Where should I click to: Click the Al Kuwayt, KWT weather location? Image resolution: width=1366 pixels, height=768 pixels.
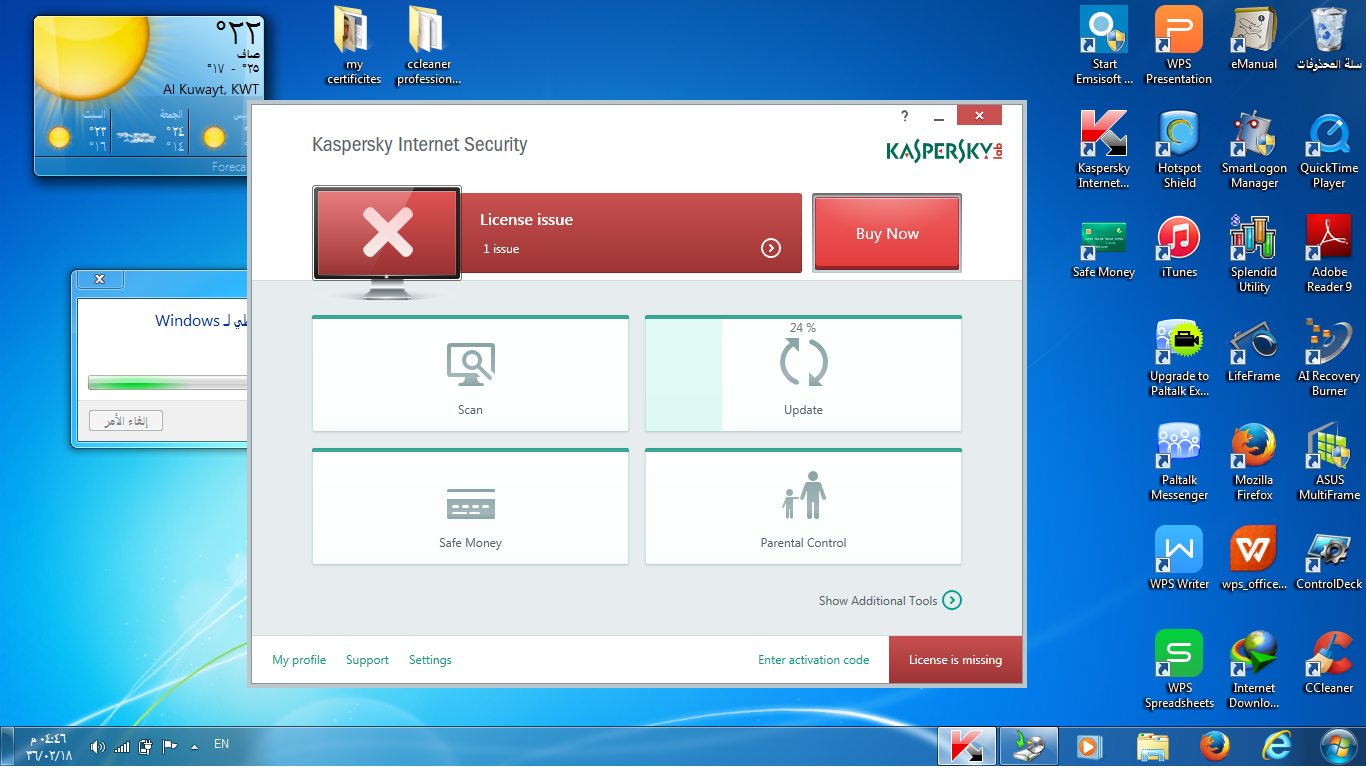coord(211,90)
